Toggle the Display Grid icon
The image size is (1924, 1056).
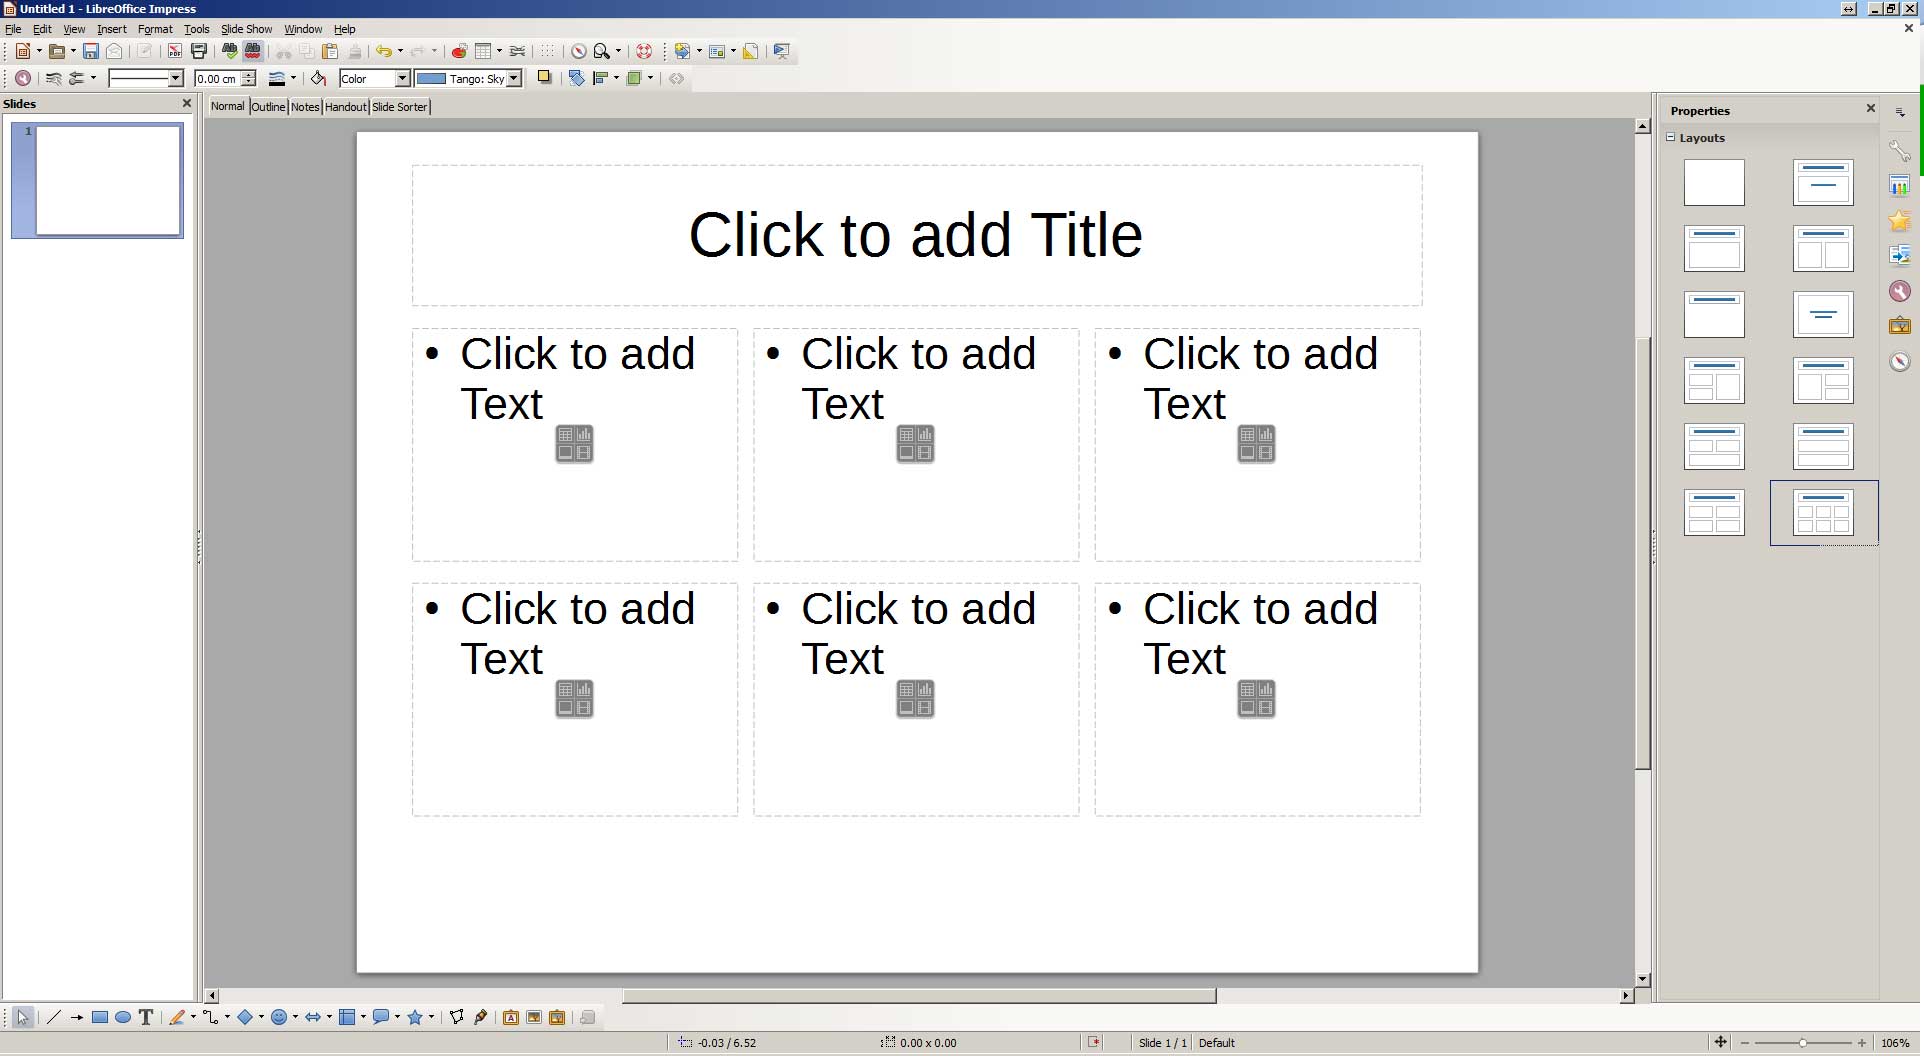(x=547, y=51)
